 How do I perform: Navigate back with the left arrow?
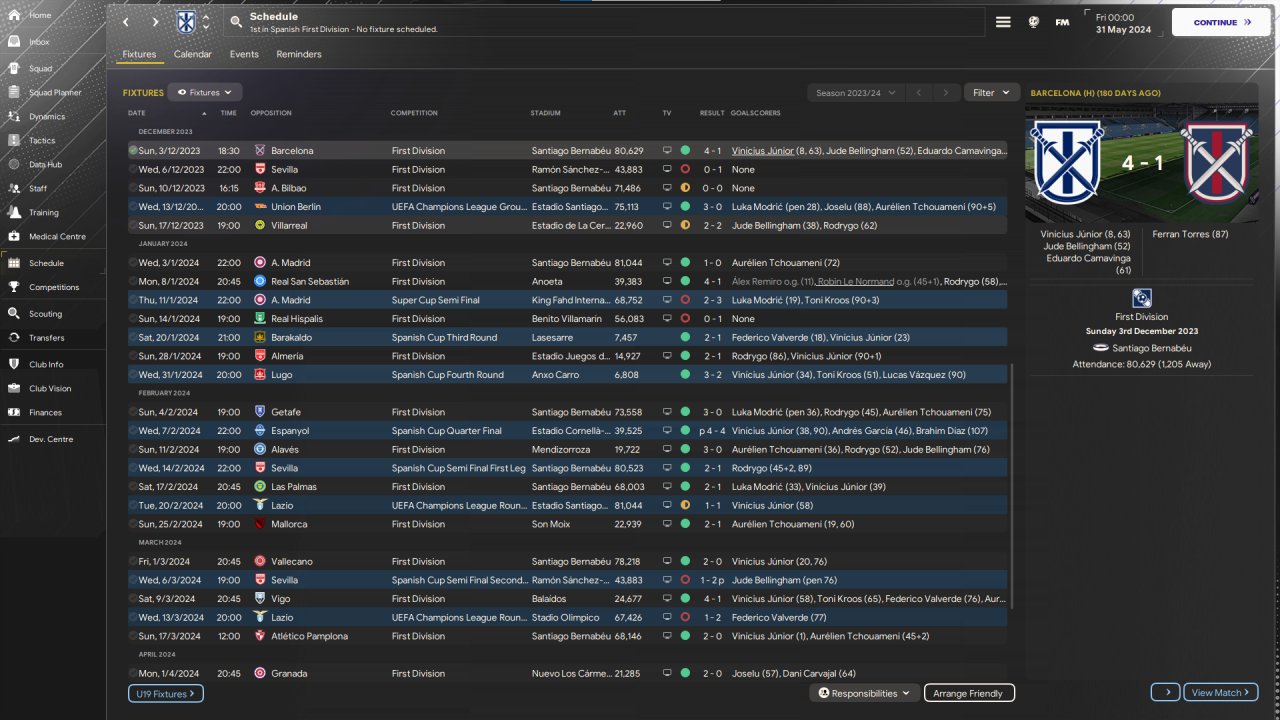click(125, 22)
